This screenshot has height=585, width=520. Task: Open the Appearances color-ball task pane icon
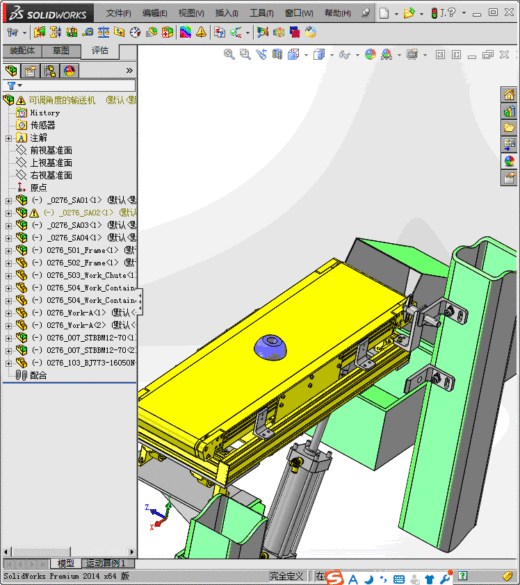pyautogui.click(x=509, y=161)
